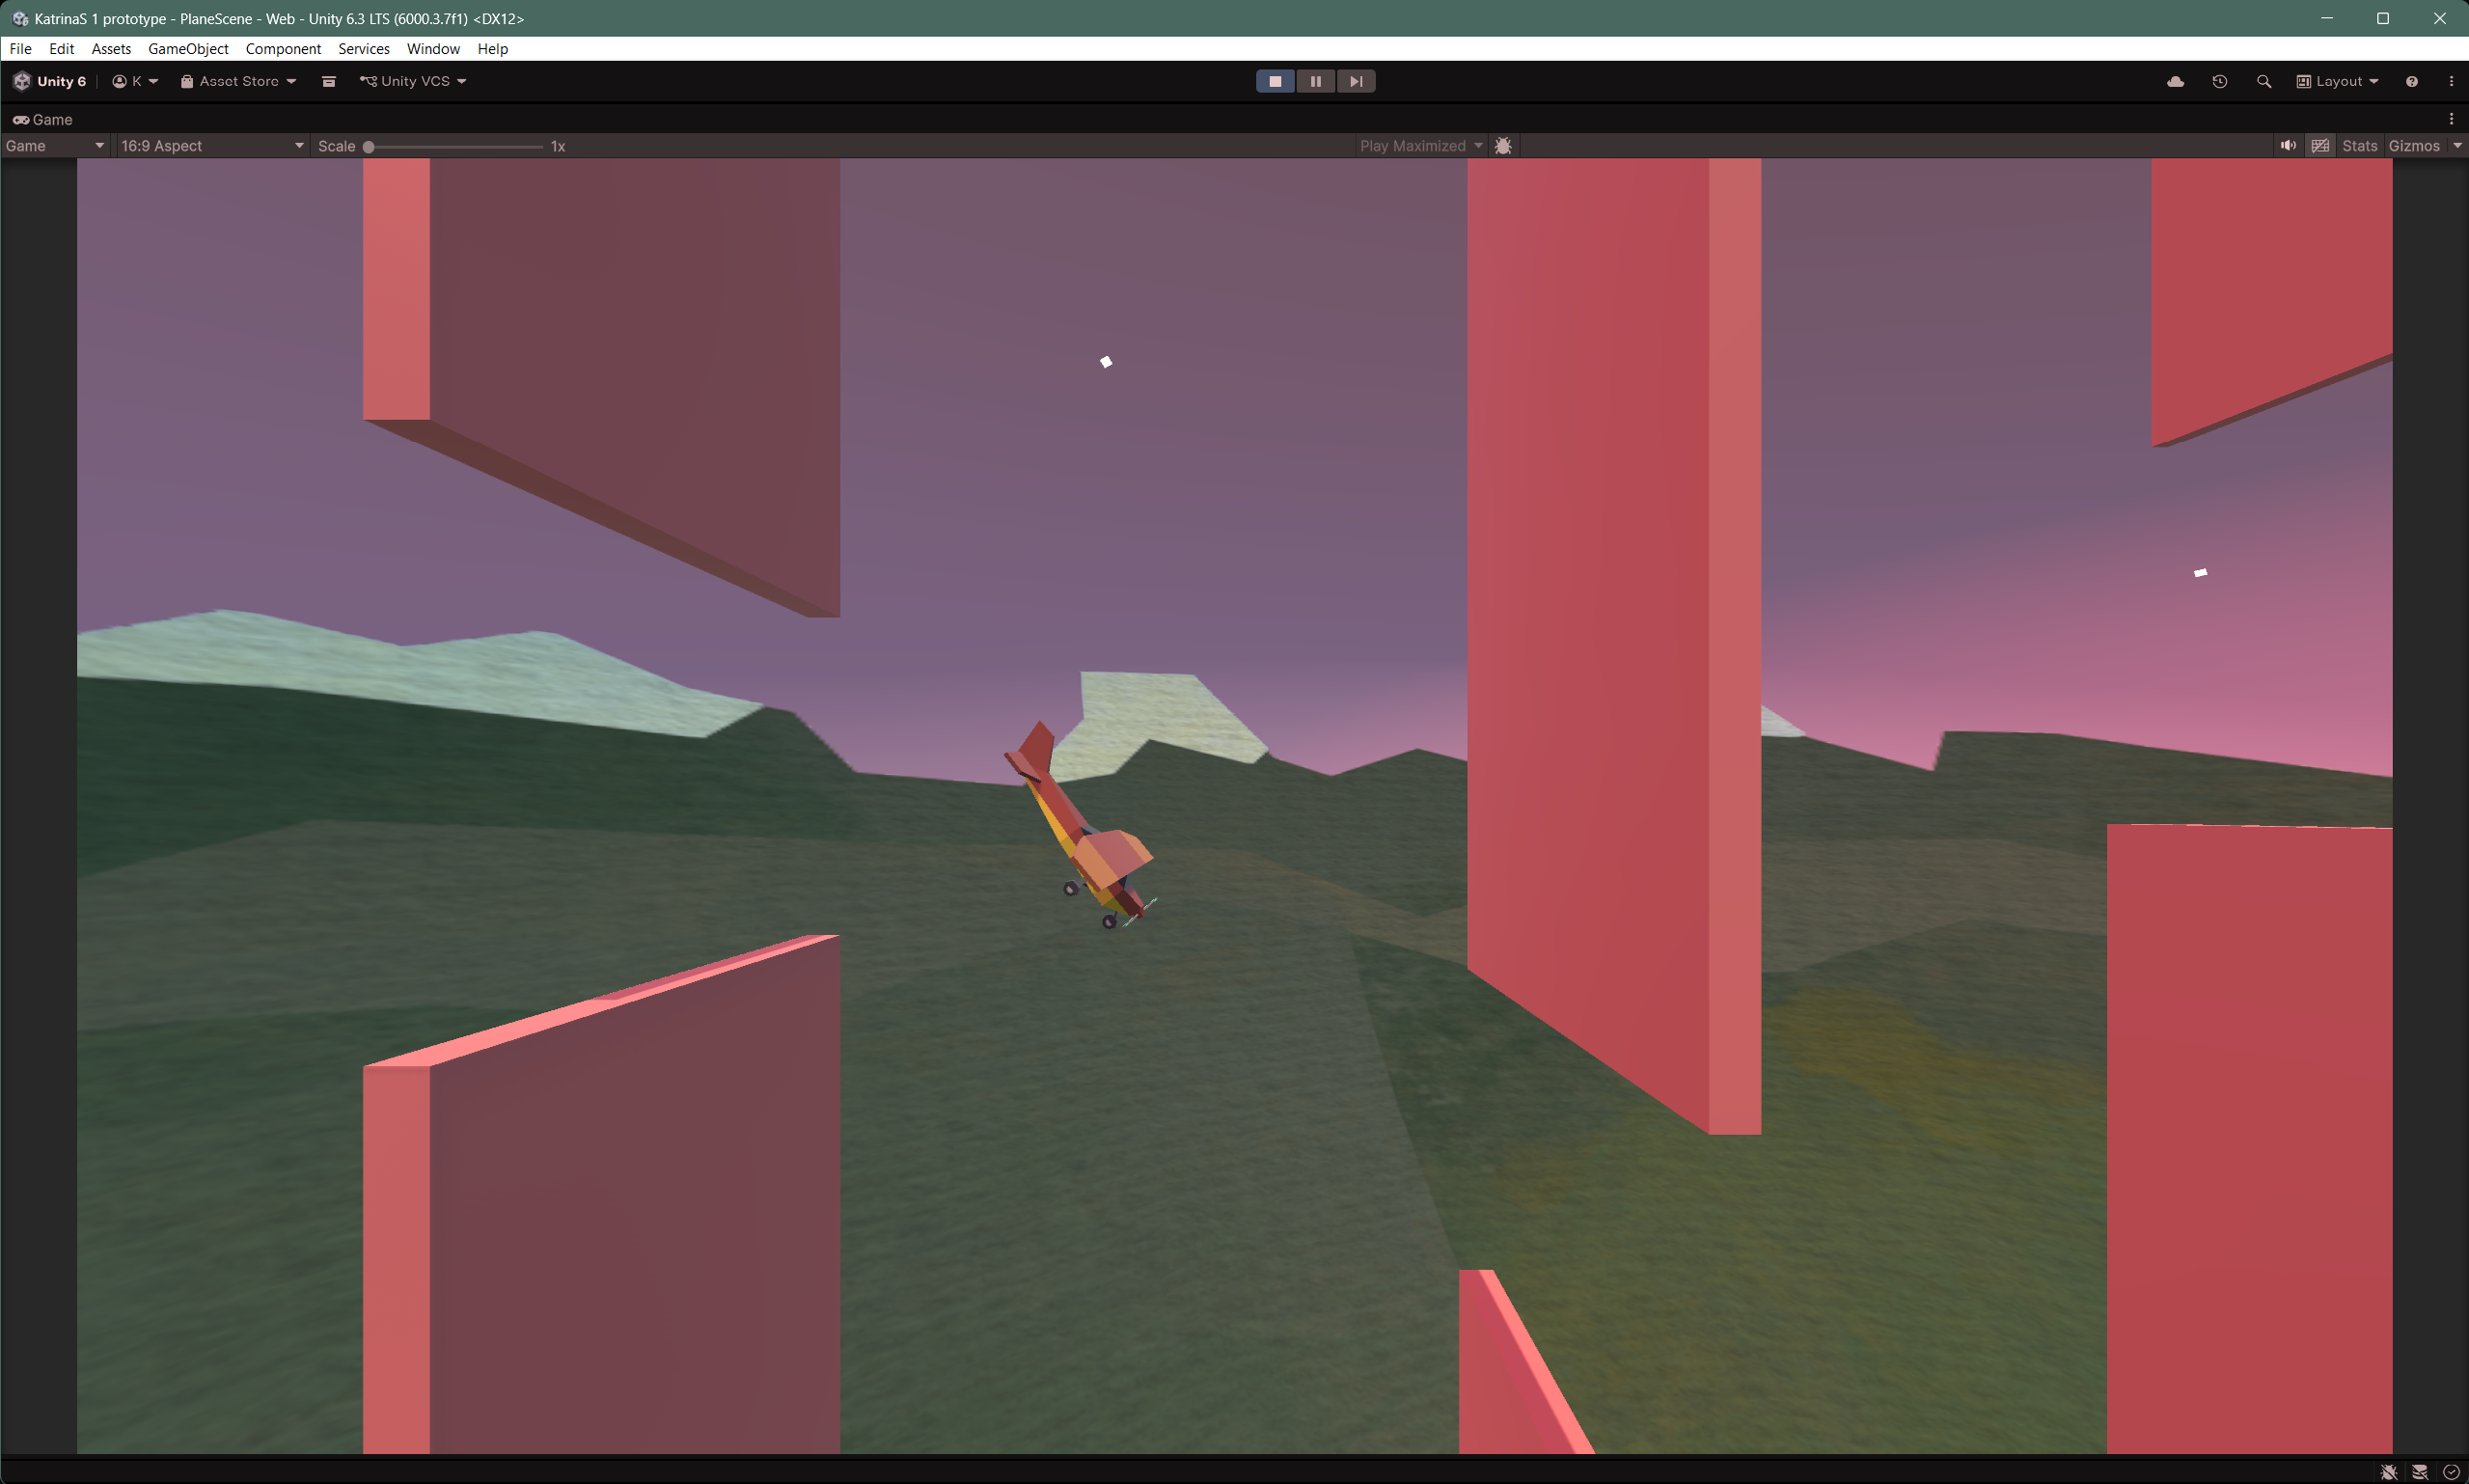This screenshot has width=2469, height=1484.
Task: Click the Gizmos button
Action: point(2414,146)
